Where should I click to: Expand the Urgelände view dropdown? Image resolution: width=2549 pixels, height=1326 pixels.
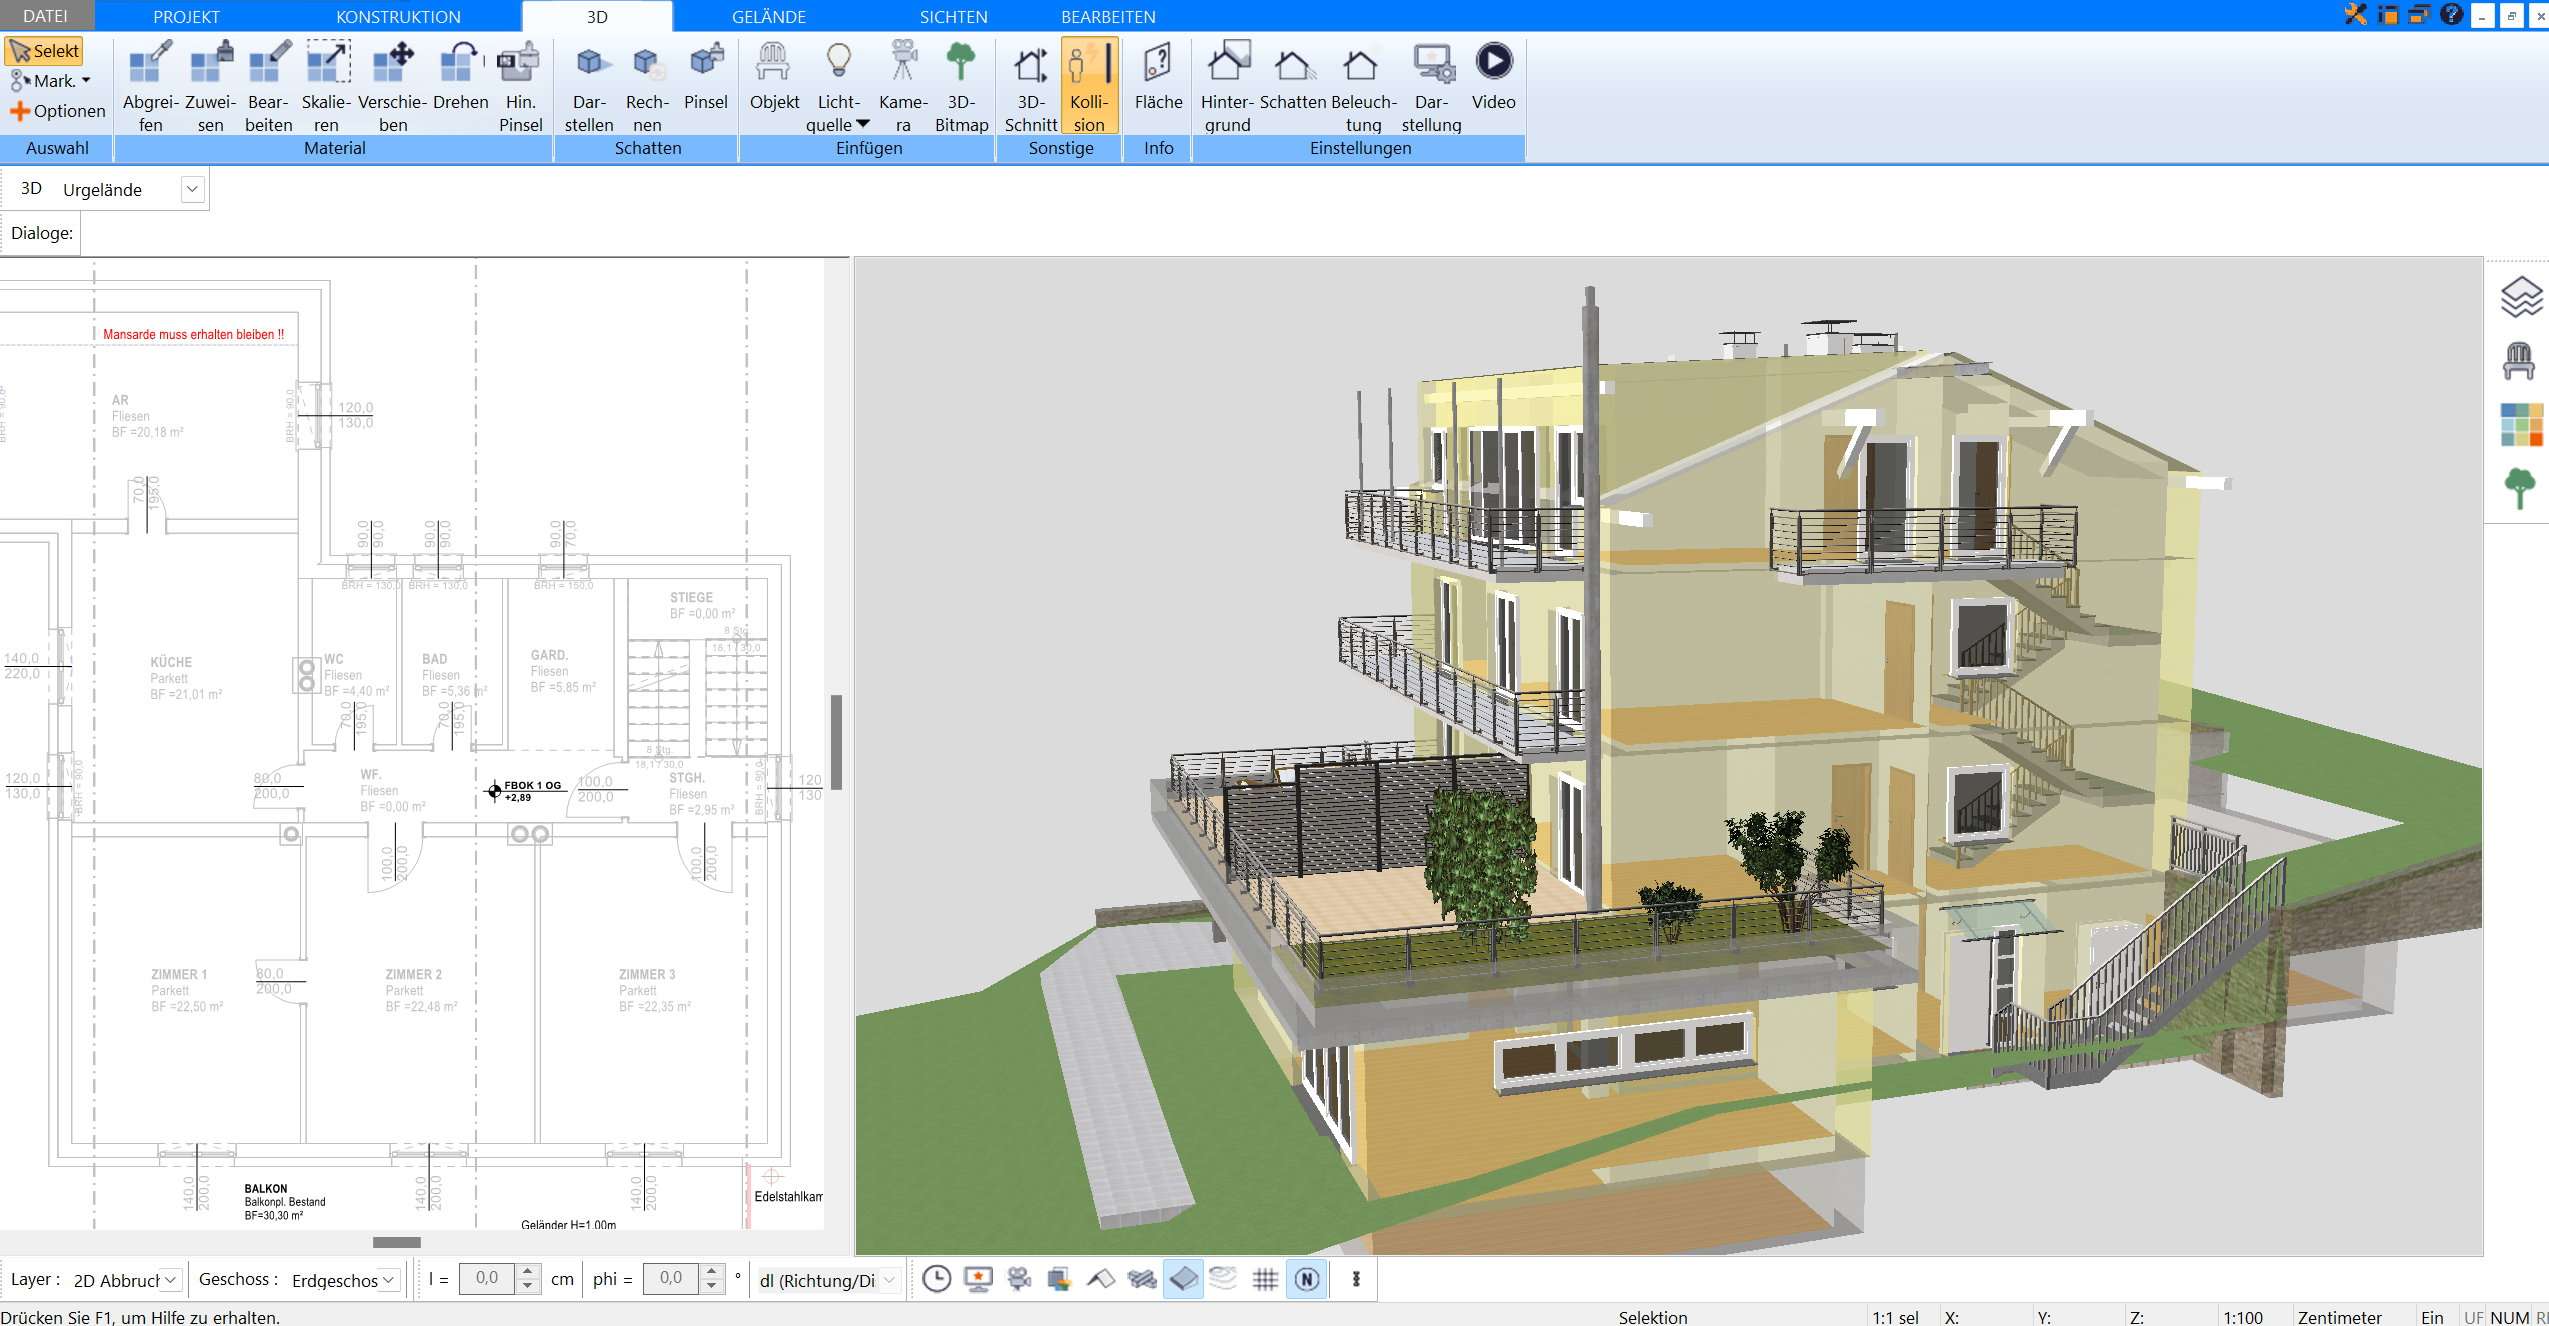[x=192, y=189]
